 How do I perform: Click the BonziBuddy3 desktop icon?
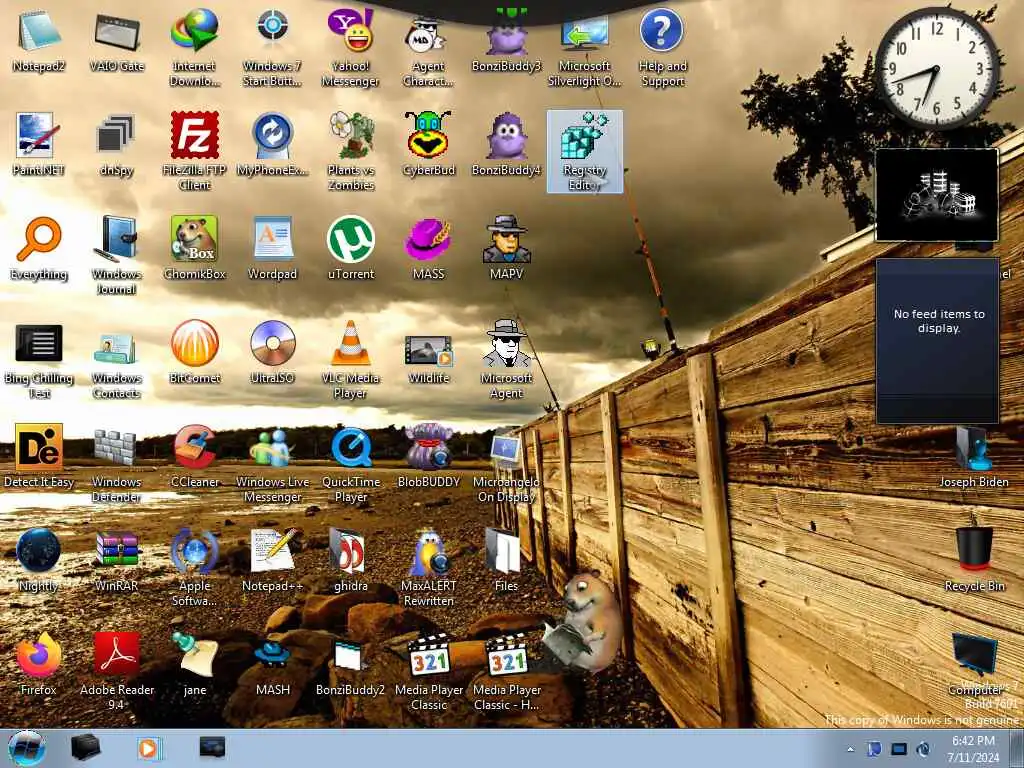[x=507, y=42]
